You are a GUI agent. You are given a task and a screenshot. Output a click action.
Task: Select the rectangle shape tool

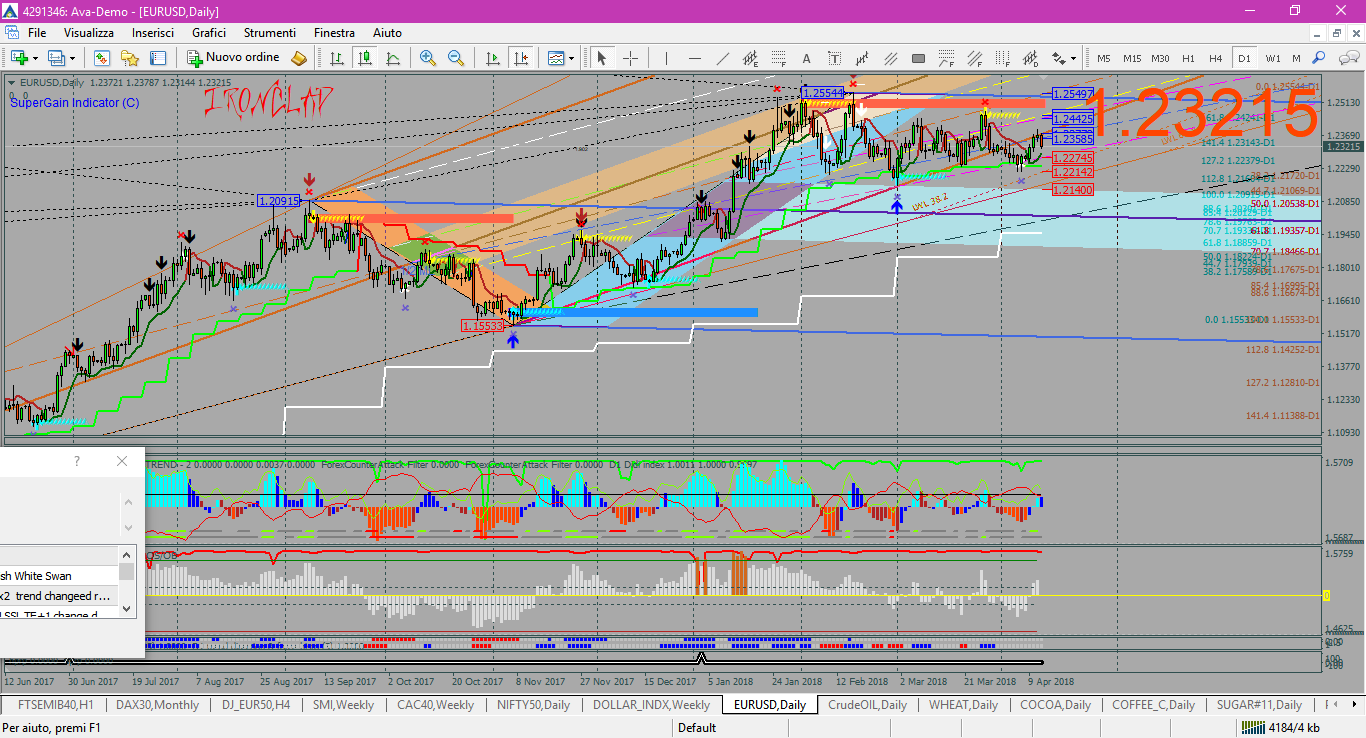click(x=918, y=58)
